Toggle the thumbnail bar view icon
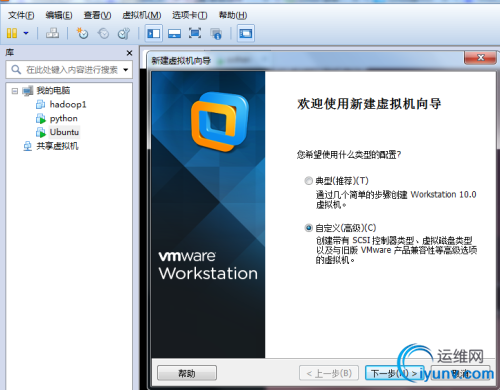 click(174, 33)
